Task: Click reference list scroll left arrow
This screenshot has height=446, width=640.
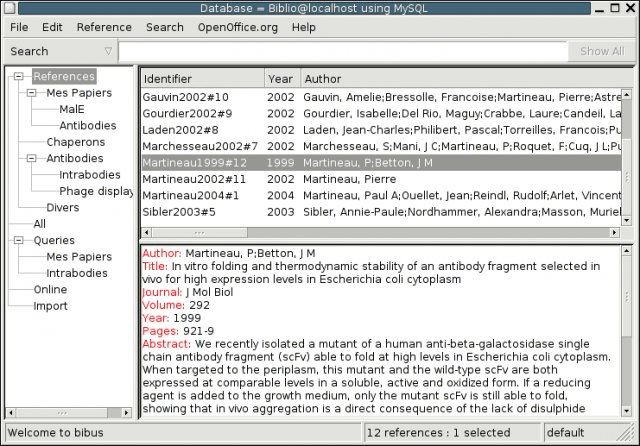Action: coord(147,233)
